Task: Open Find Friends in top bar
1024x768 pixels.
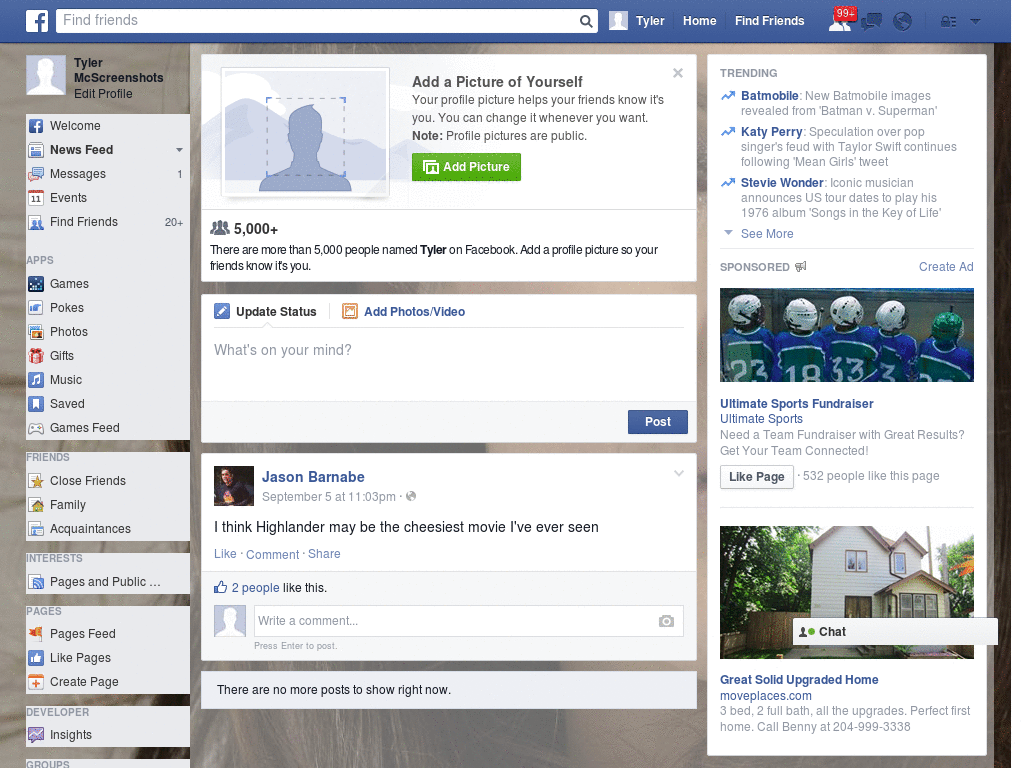Action: (769, 21)
